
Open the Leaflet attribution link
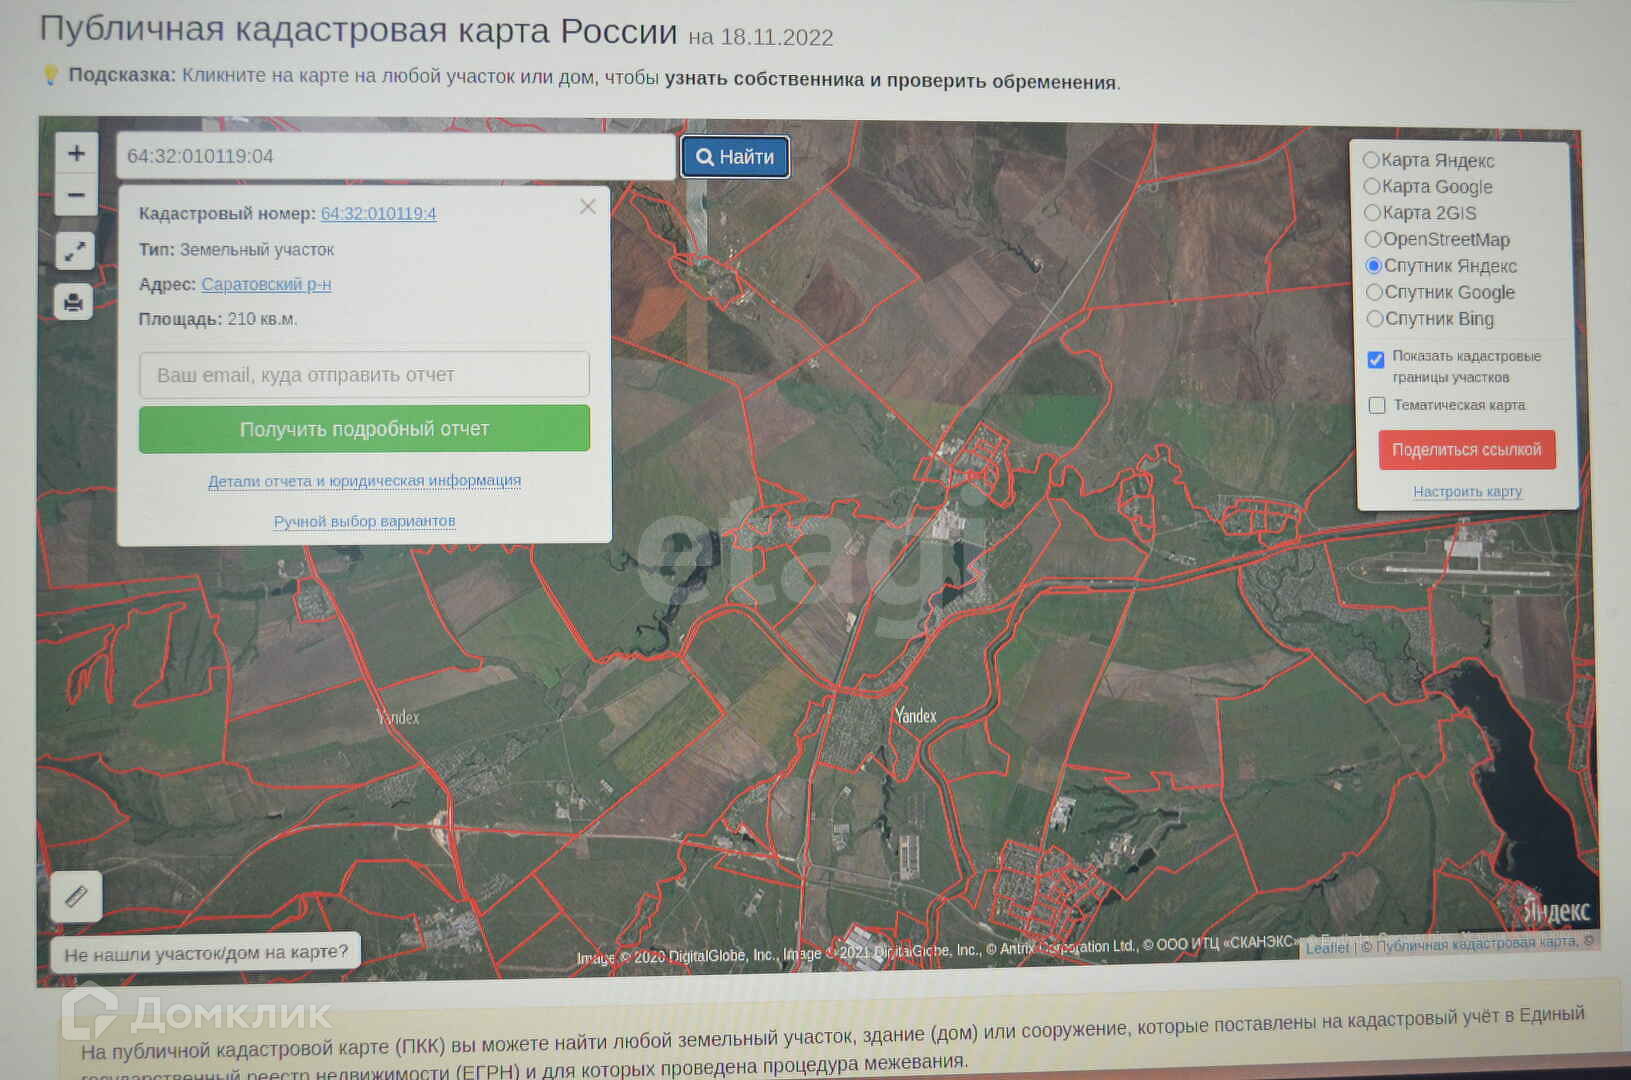(x=1327, y=948)
